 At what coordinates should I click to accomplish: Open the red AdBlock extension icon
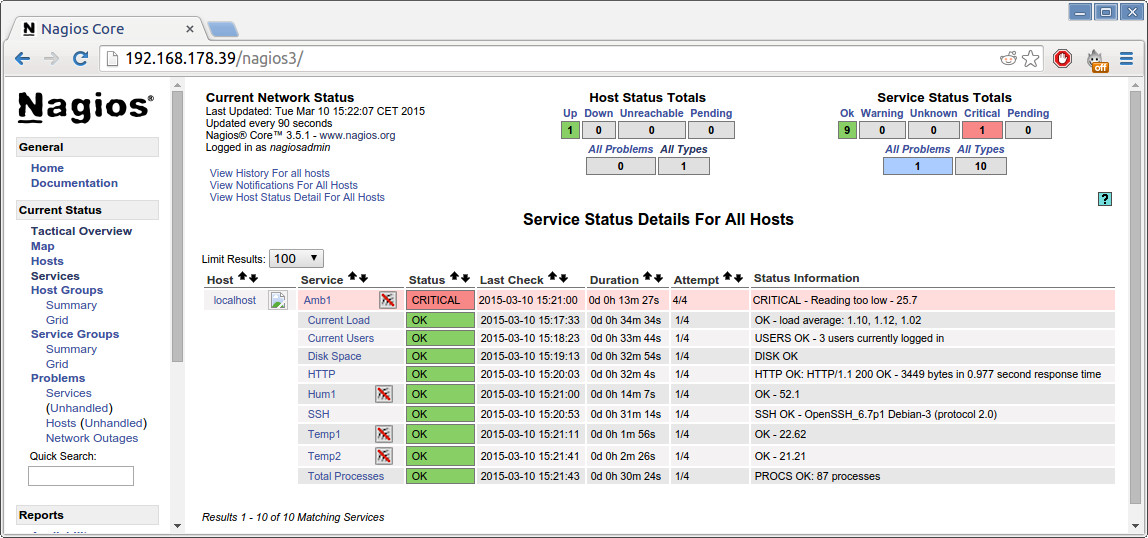click(1062, 59)
